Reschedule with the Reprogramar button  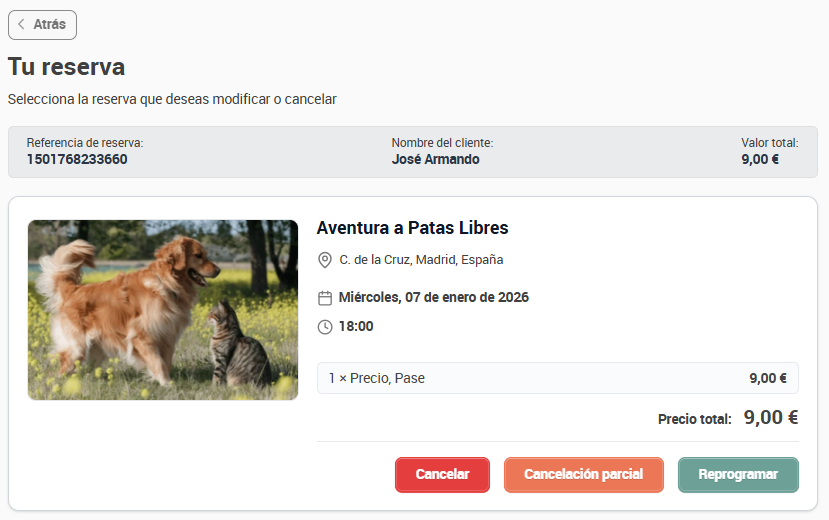tap(738, 475)
